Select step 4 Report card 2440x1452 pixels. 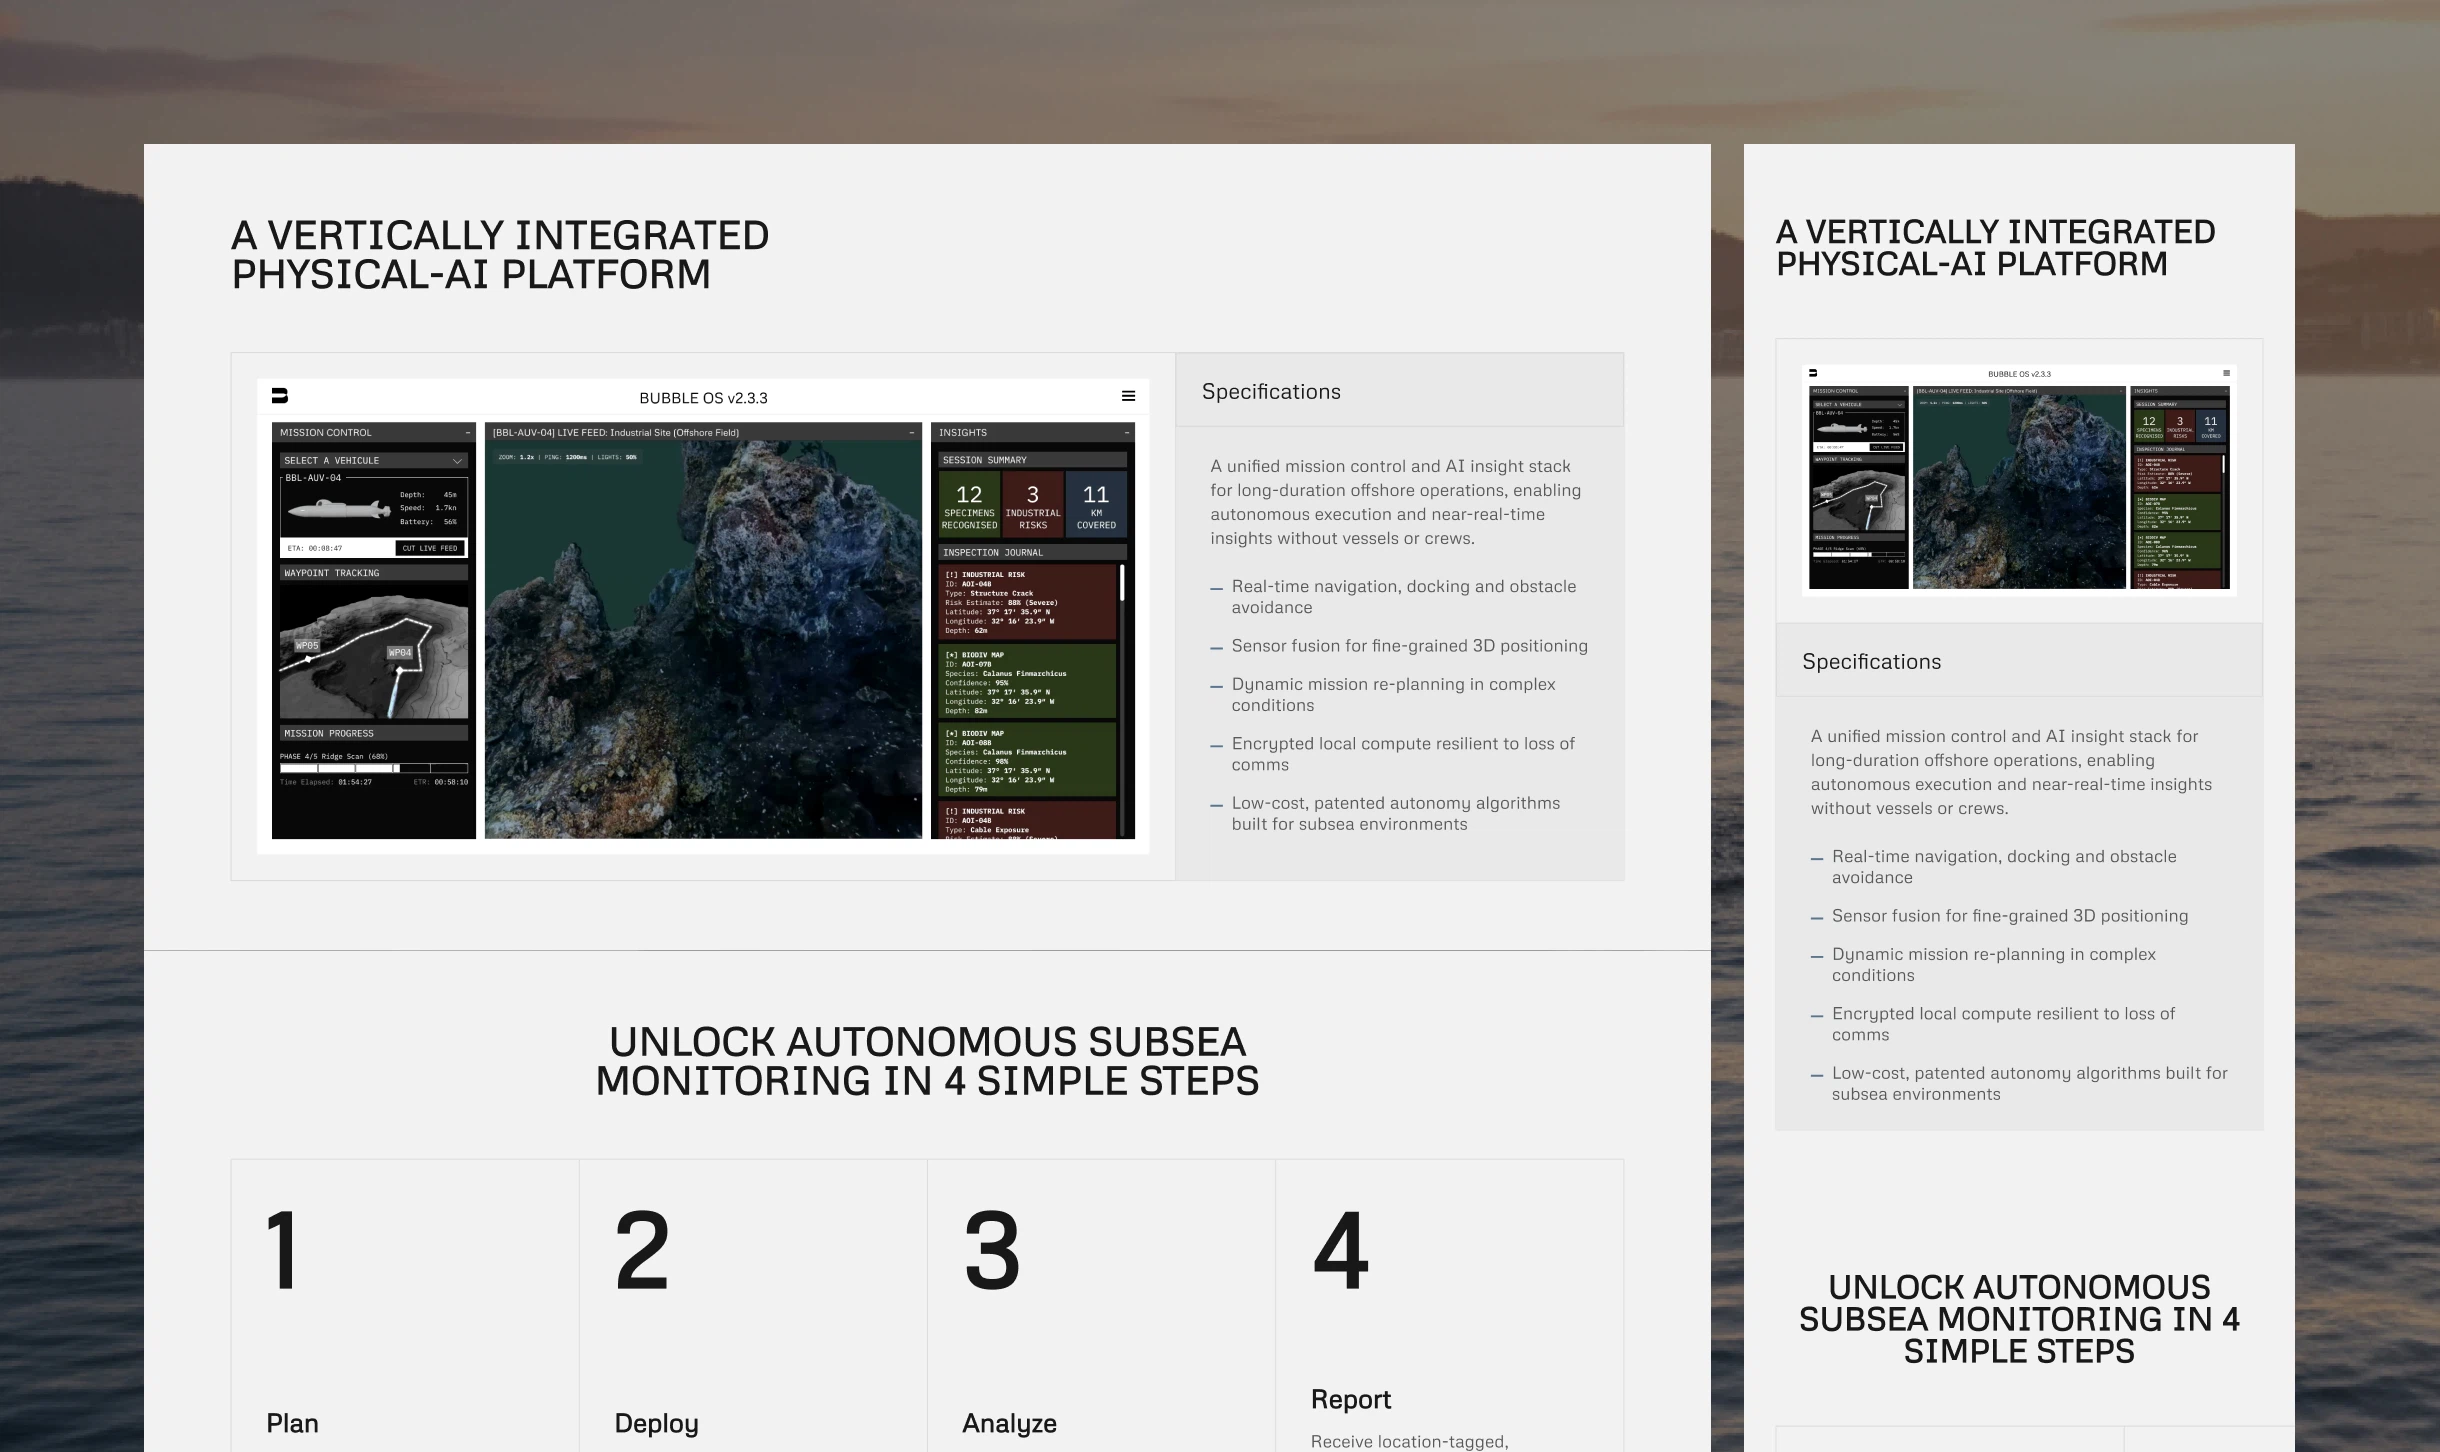[x=1449, y=1305]
